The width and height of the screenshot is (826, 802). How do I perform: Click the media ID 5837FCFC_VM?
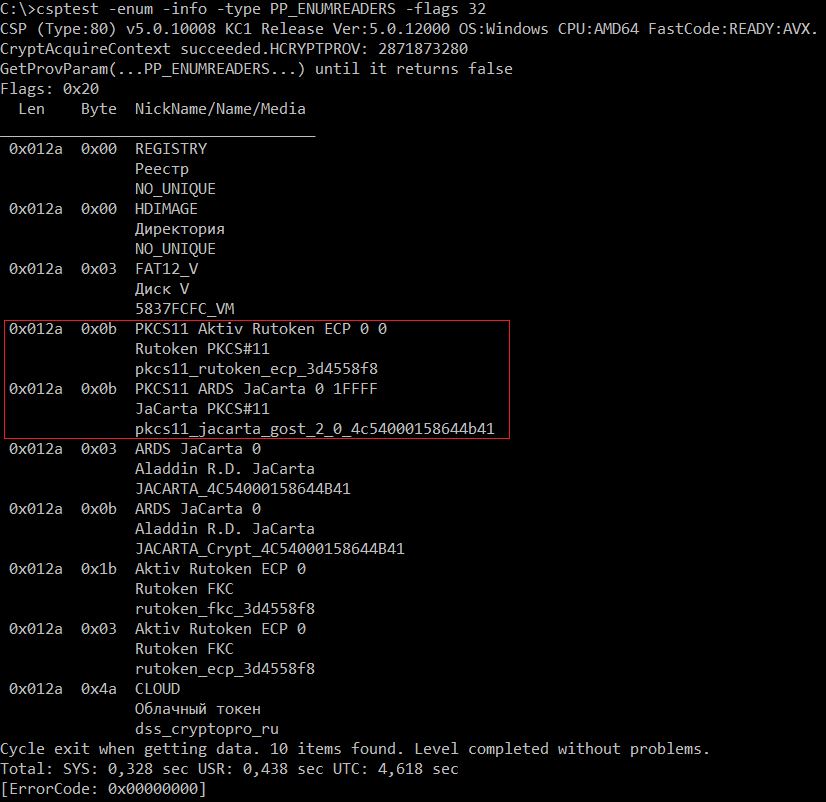pos(184,309)
